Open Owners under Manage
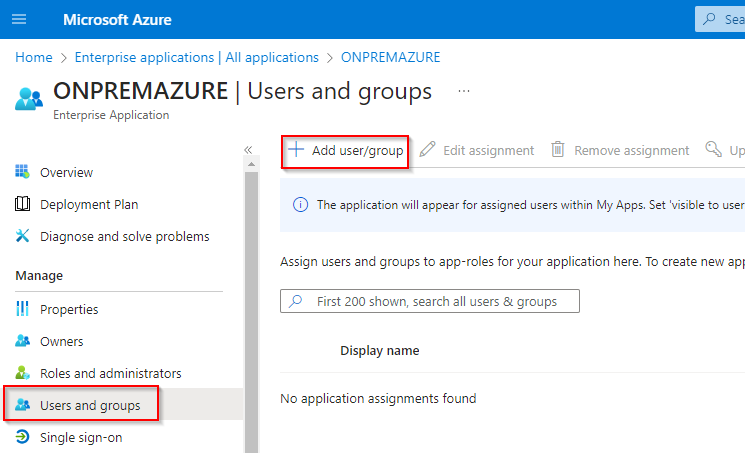The width and height of the screenshot is (745, 453). 62,341
